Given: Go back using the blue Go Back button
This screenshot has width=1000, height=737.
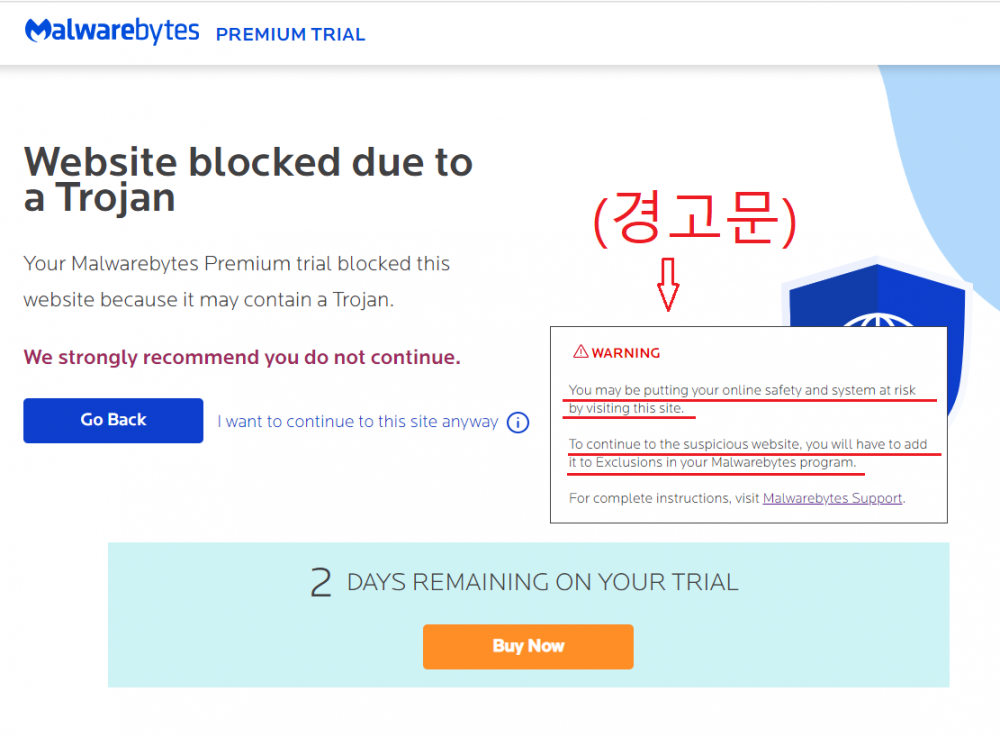Looking at the screenshot, I should point(114,421).
